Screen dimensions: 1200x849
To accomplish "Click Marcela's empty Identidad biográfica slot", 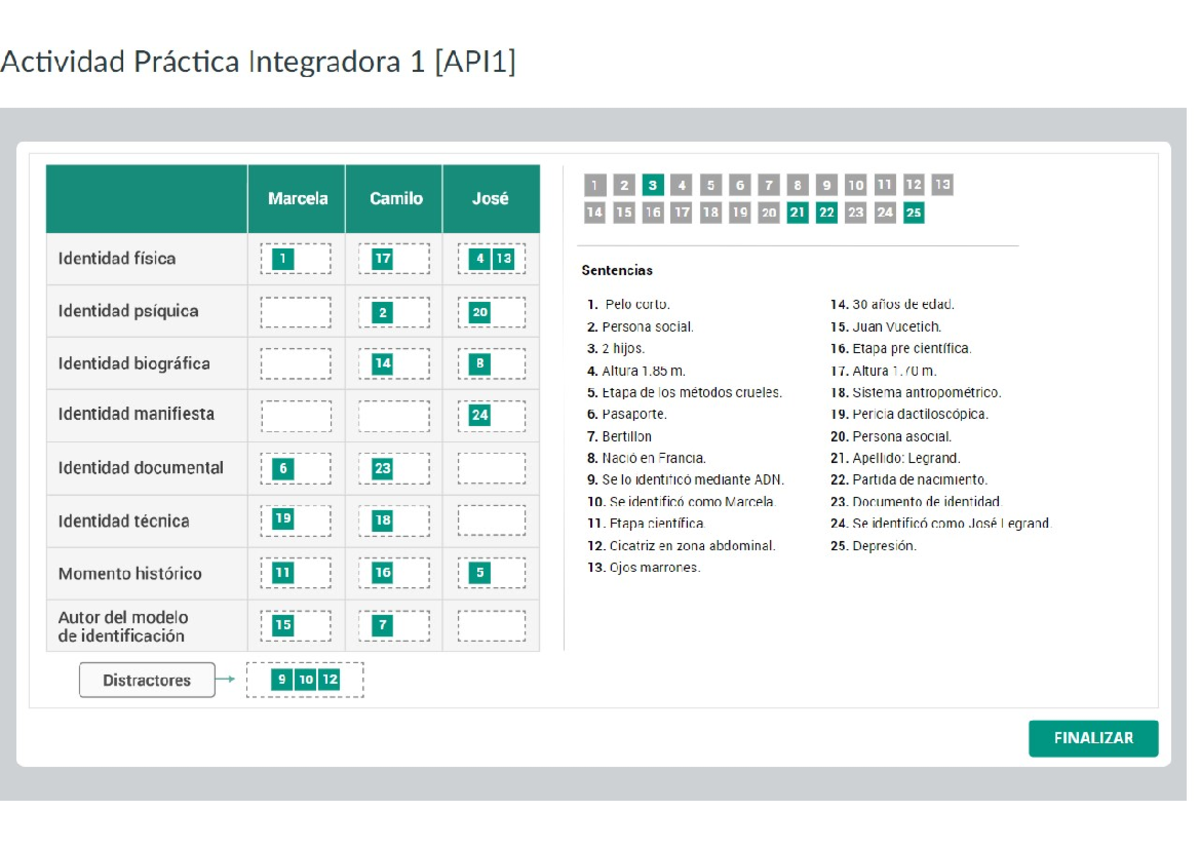I will point(296,363).
